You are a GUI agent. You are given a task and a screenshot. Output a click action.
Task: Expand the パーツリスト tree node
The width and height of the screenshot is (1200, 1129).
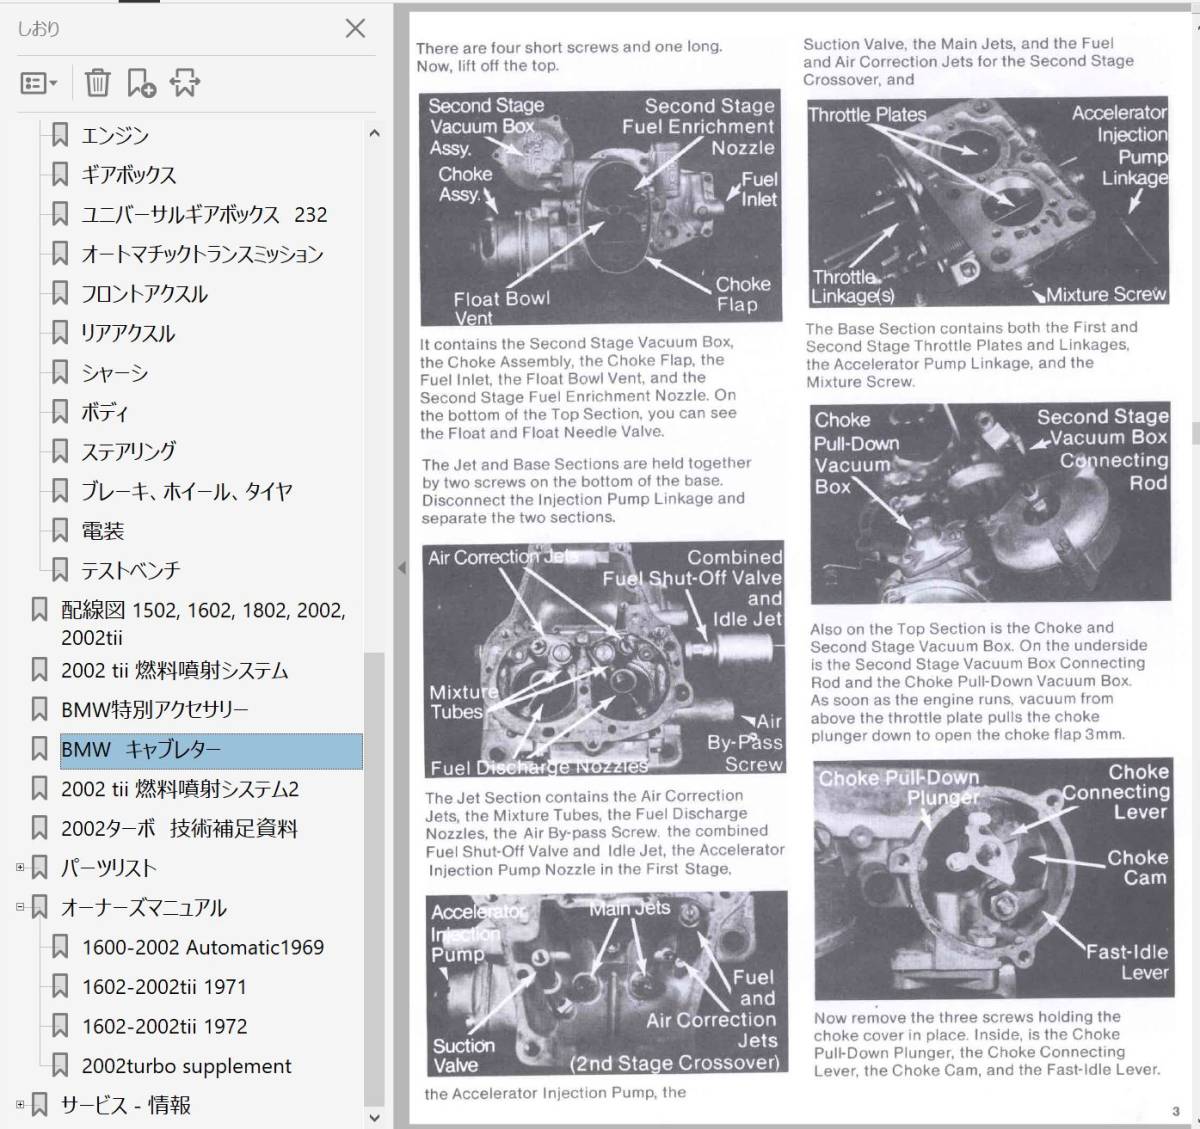pos(20,867)
